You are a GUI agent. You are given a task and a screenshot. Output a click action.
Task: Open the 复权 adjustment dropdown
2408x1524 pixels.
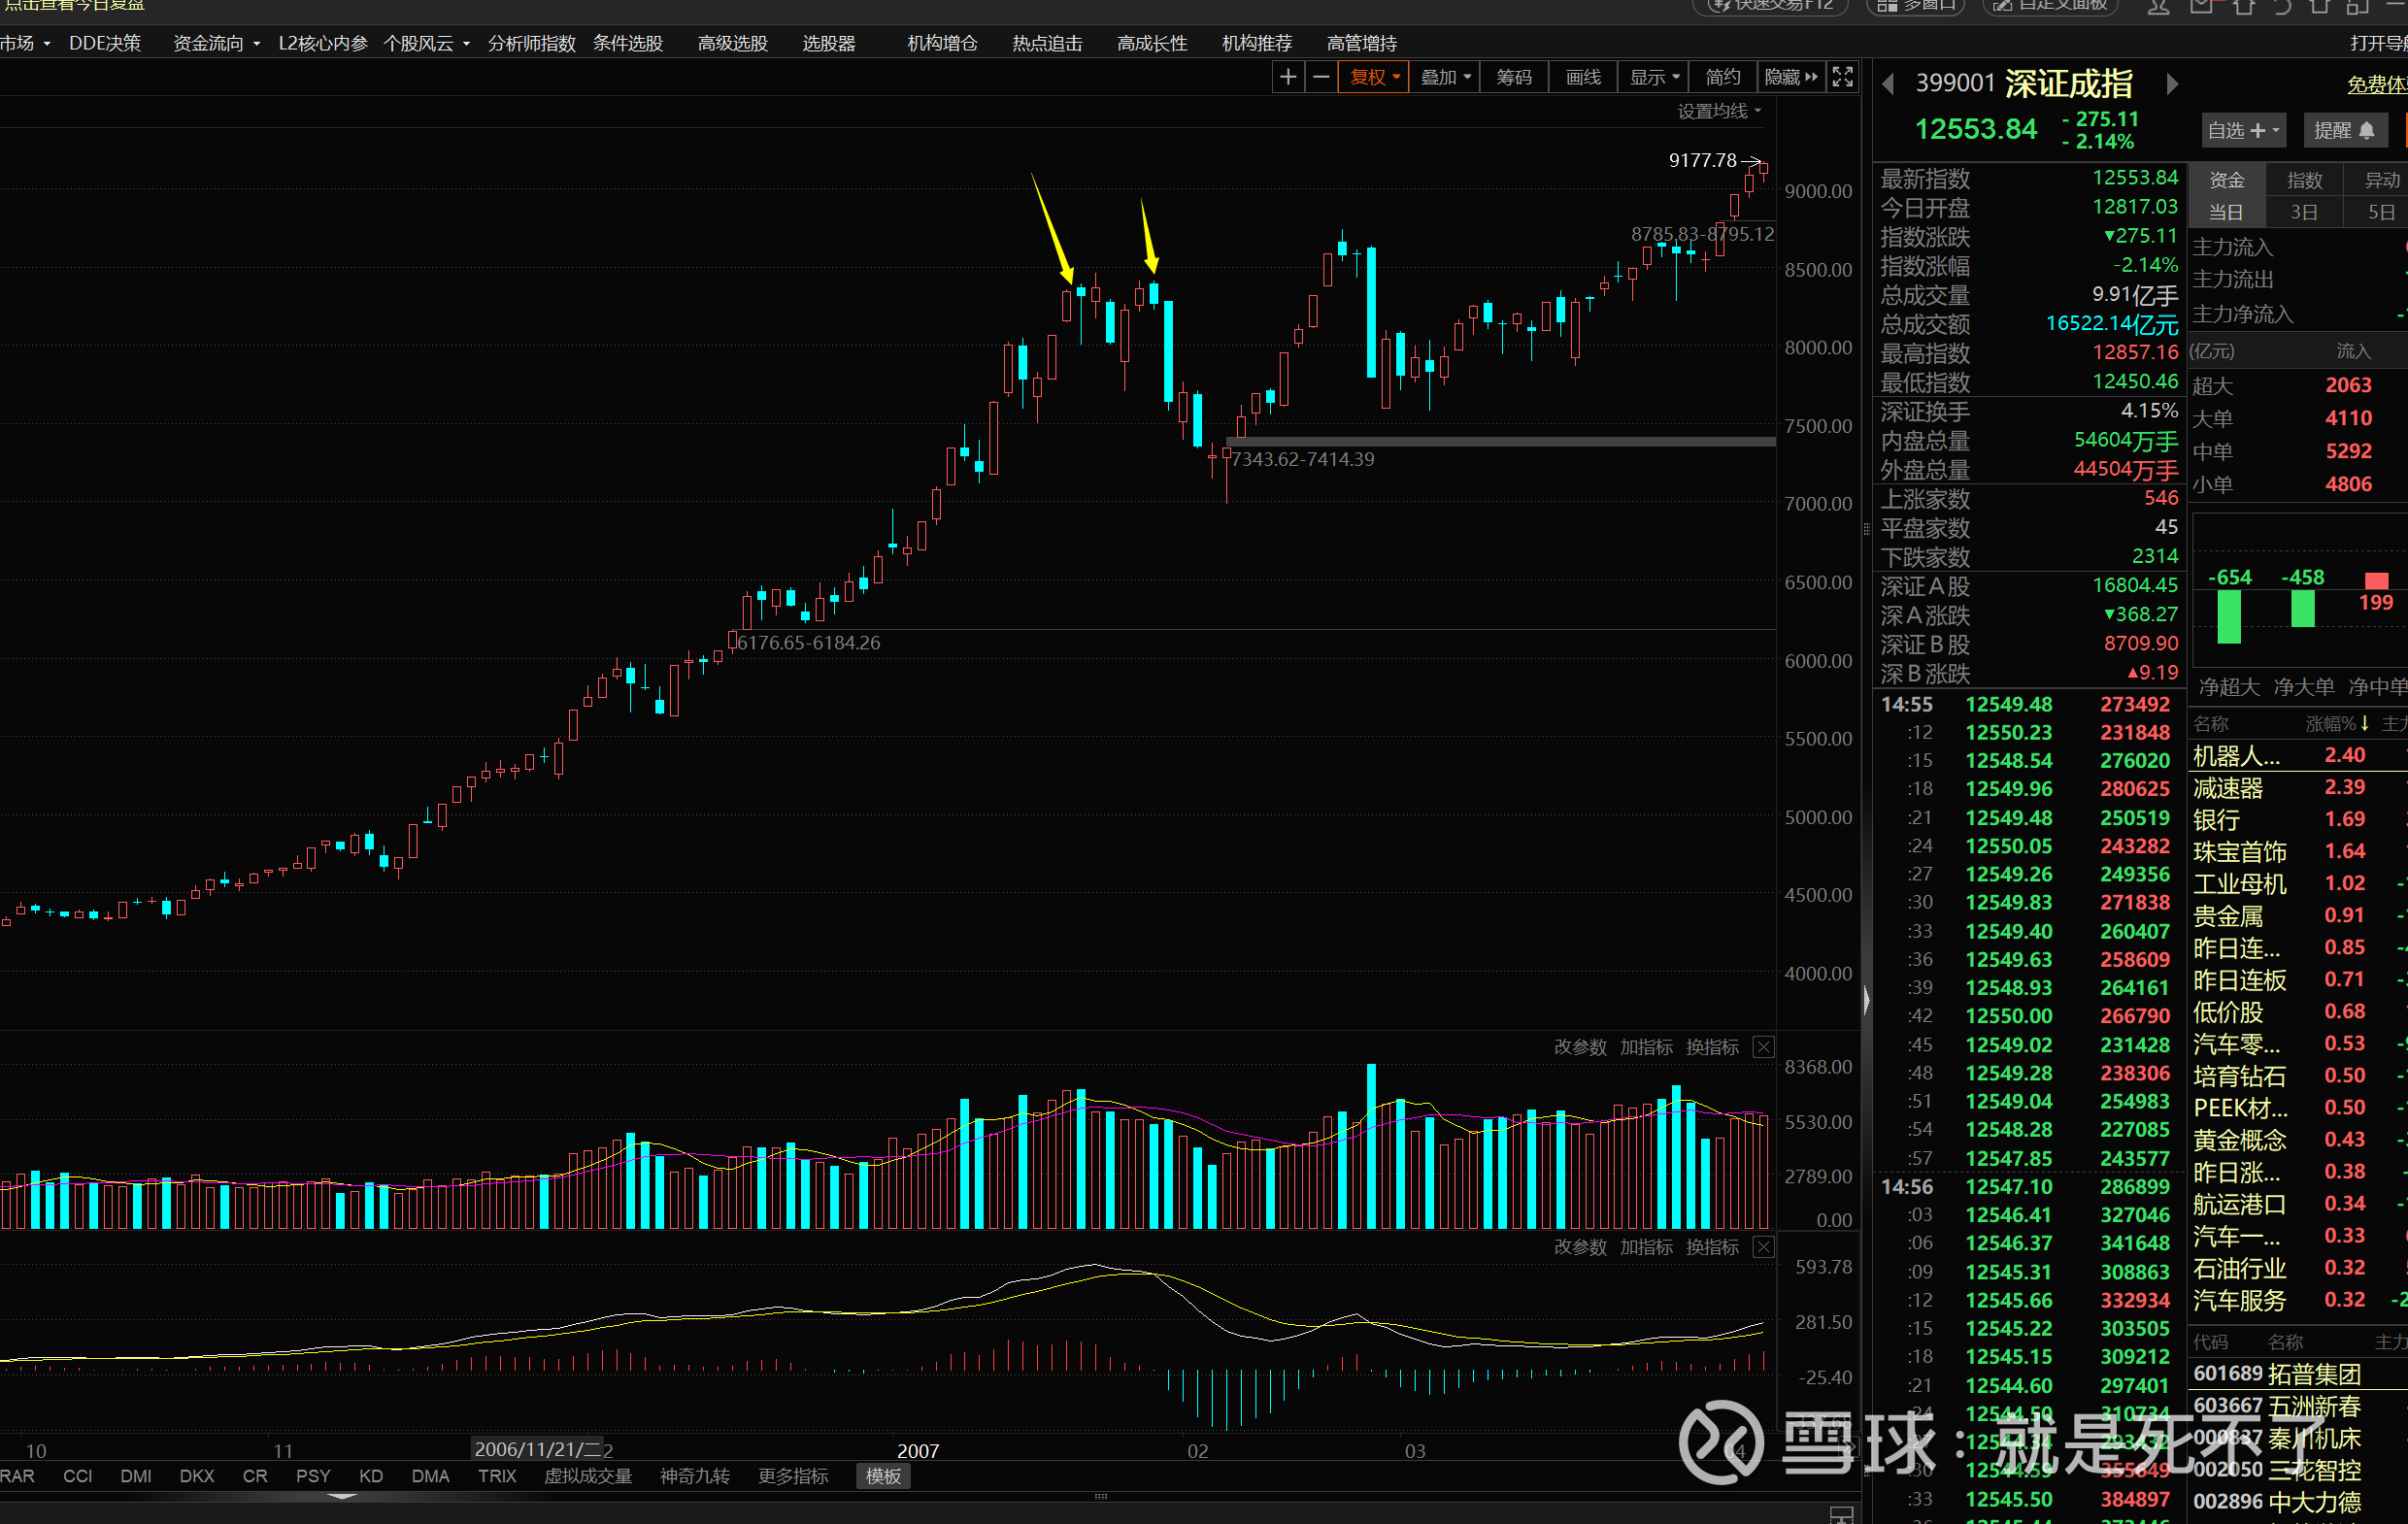pyautogui.click(x=1374, y=77)
